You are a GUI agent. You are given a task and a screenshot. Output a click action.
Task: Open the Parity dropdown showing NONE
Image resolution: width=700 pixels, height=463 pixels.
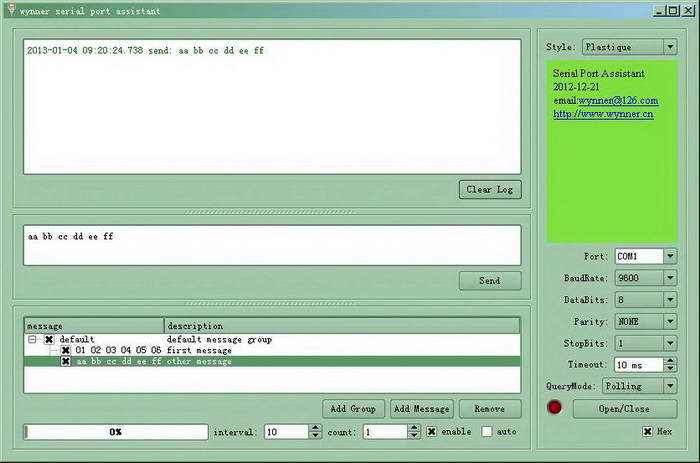click(646, 321)
